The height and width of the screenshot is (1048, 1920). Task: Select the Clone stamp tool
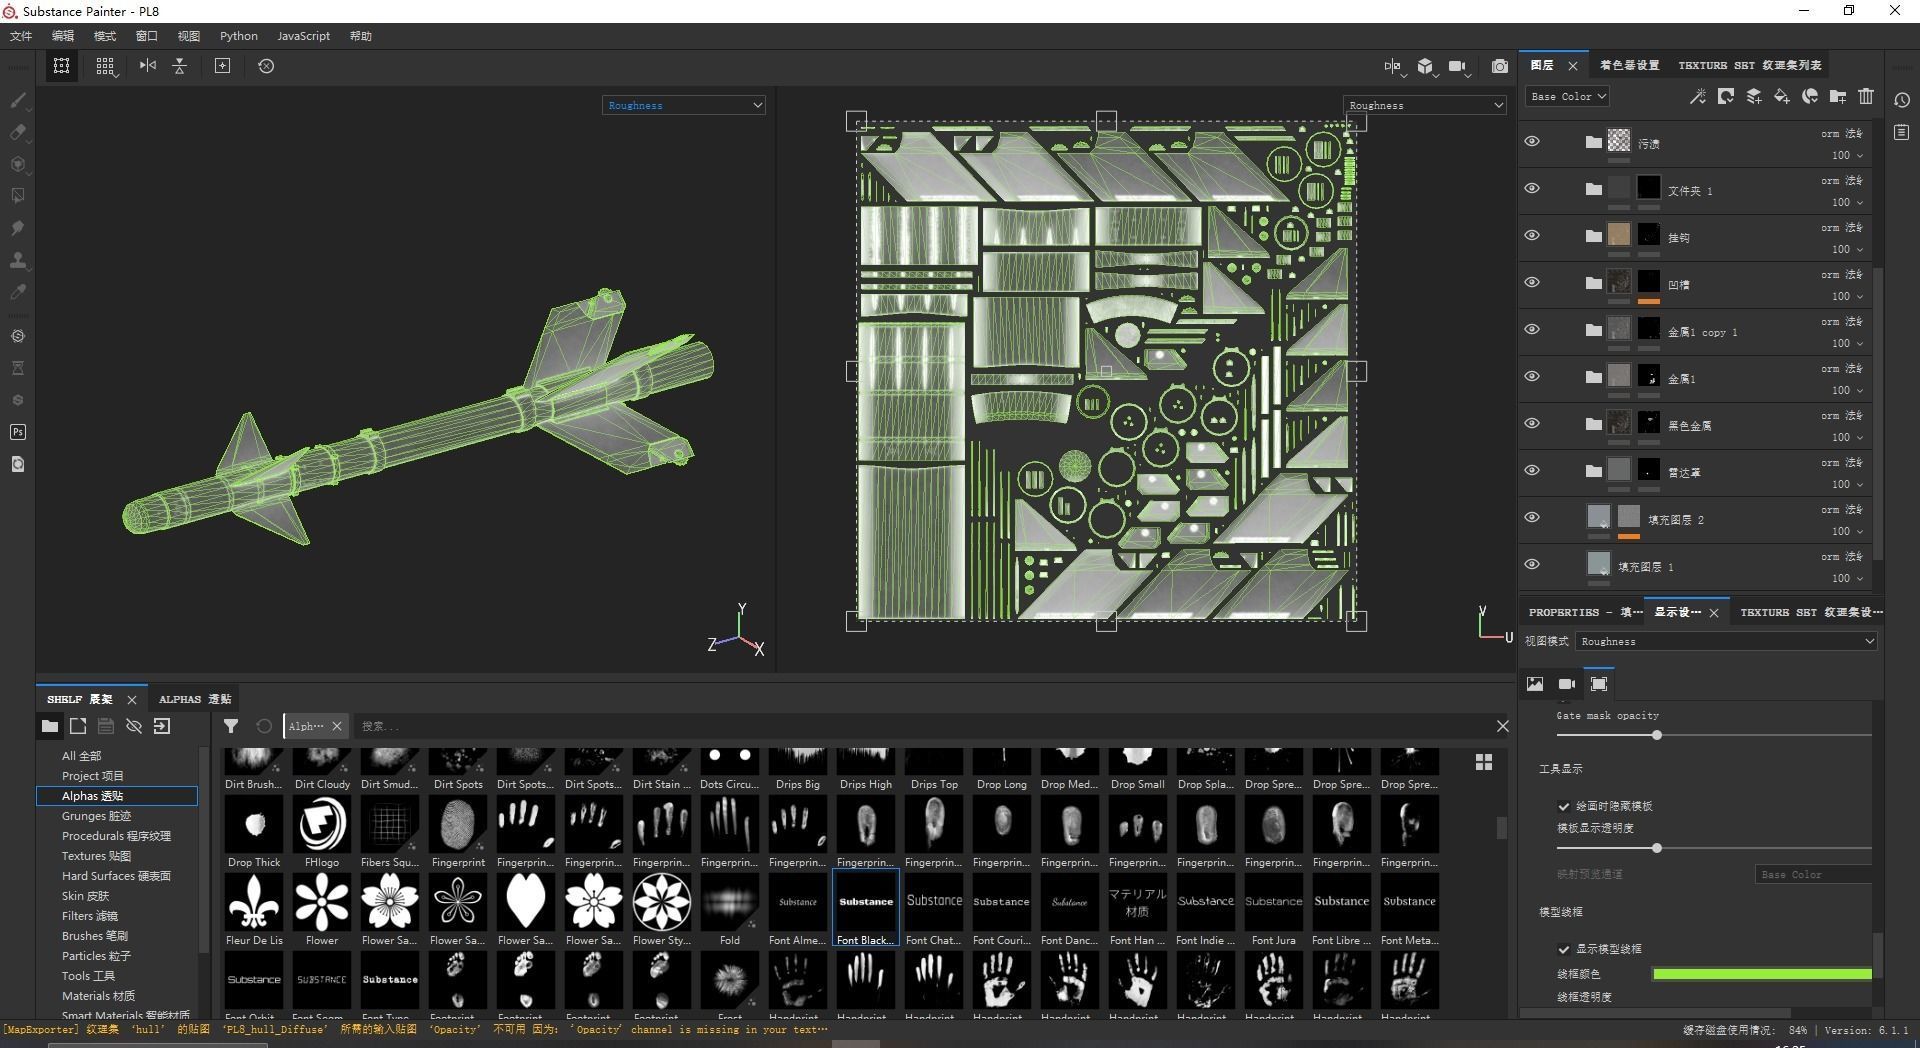click(x=18, y=260)
